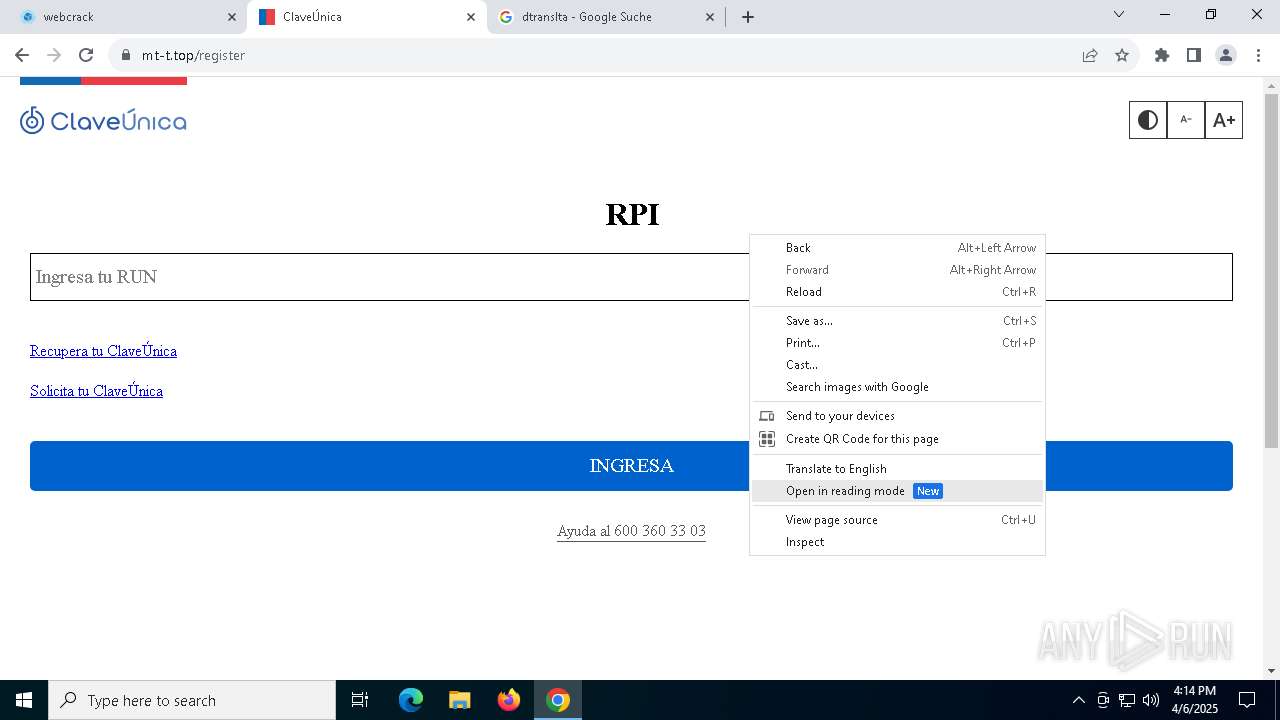The width and height of the screenshot is (1280, 720).
Task: Click the address bar URL
Action: pos(193,55)
